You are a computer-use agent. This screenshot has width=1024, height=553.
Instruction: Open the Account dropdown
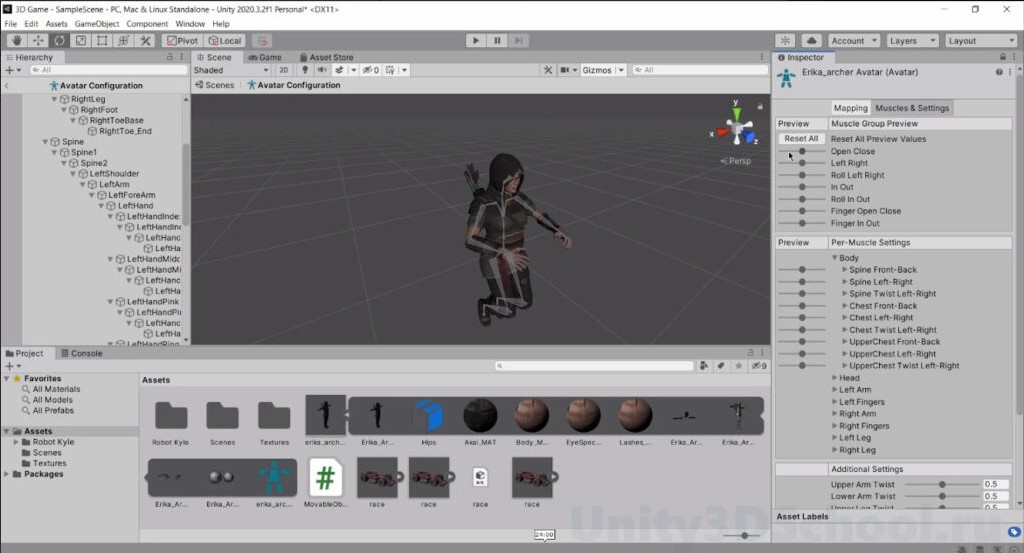tap(854, 40)
